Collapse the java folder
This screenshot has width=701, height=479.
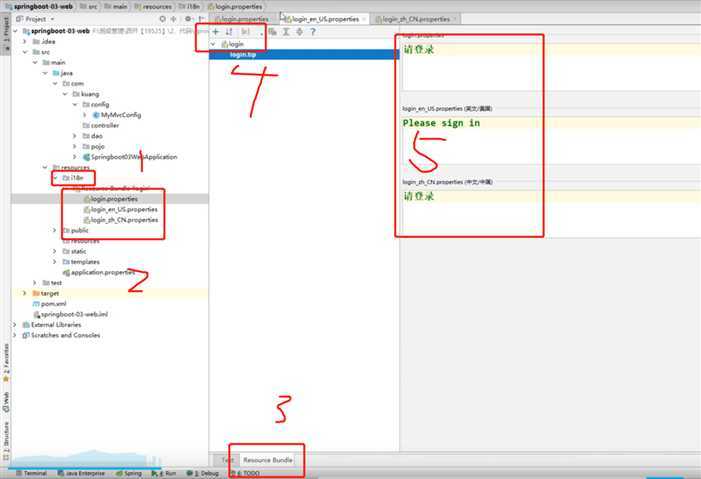point(45,73)
